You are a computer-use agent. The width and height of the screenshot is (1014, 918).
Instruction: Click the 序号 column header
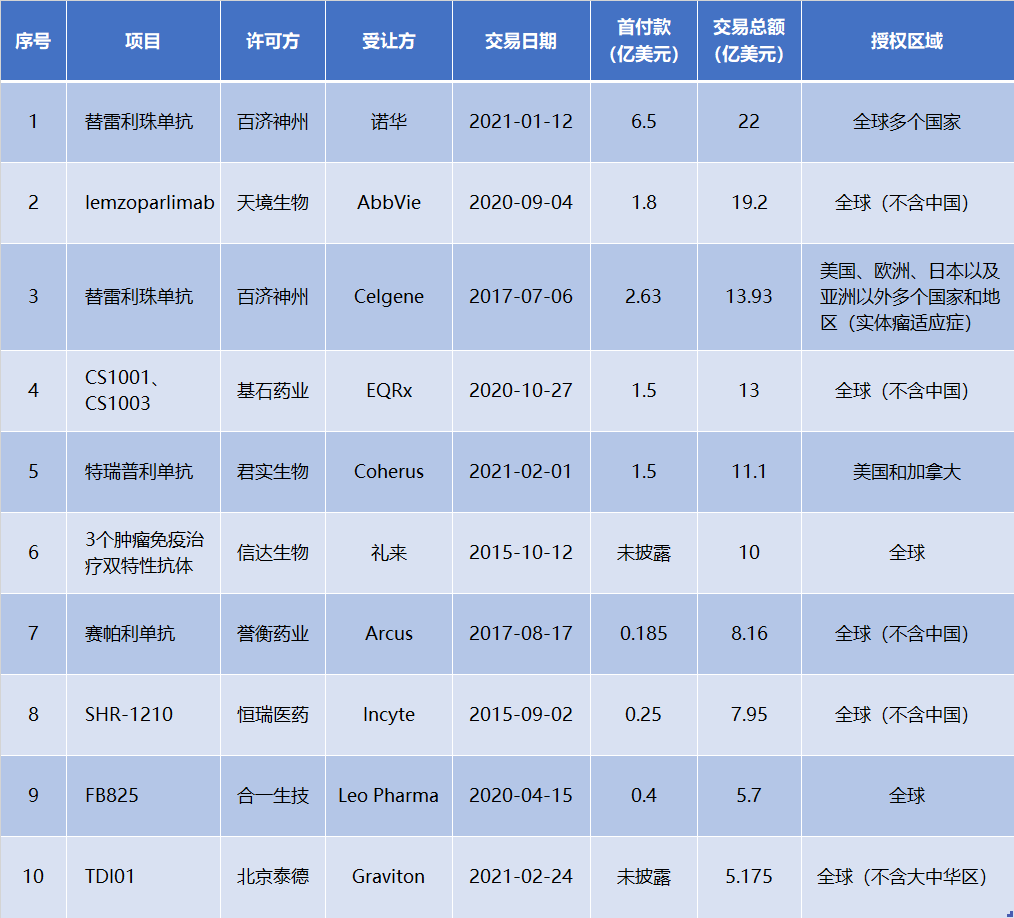(33, 41)
